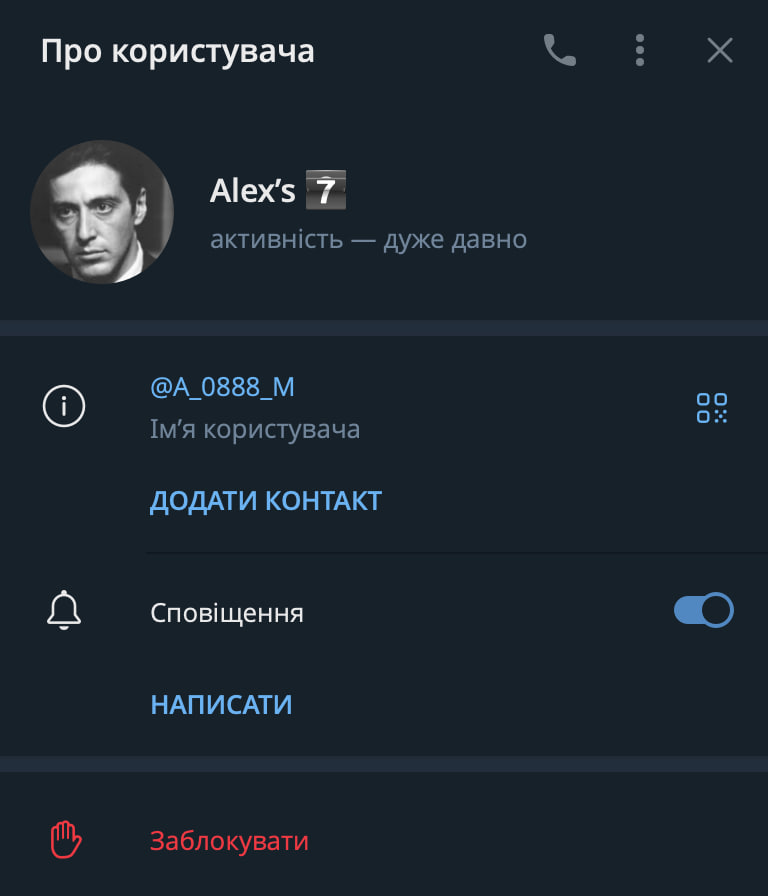768x896 pixels.
Task: Open Alex's profile photo
Action: click(102, 212)
